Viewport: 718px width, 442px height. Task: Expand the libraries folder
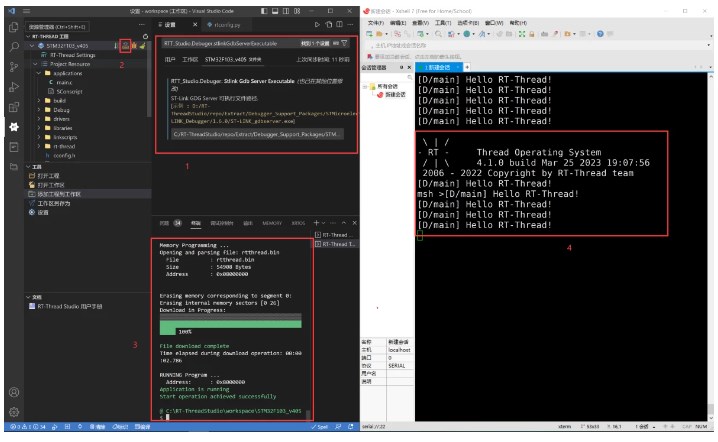[x=39, y=128]
